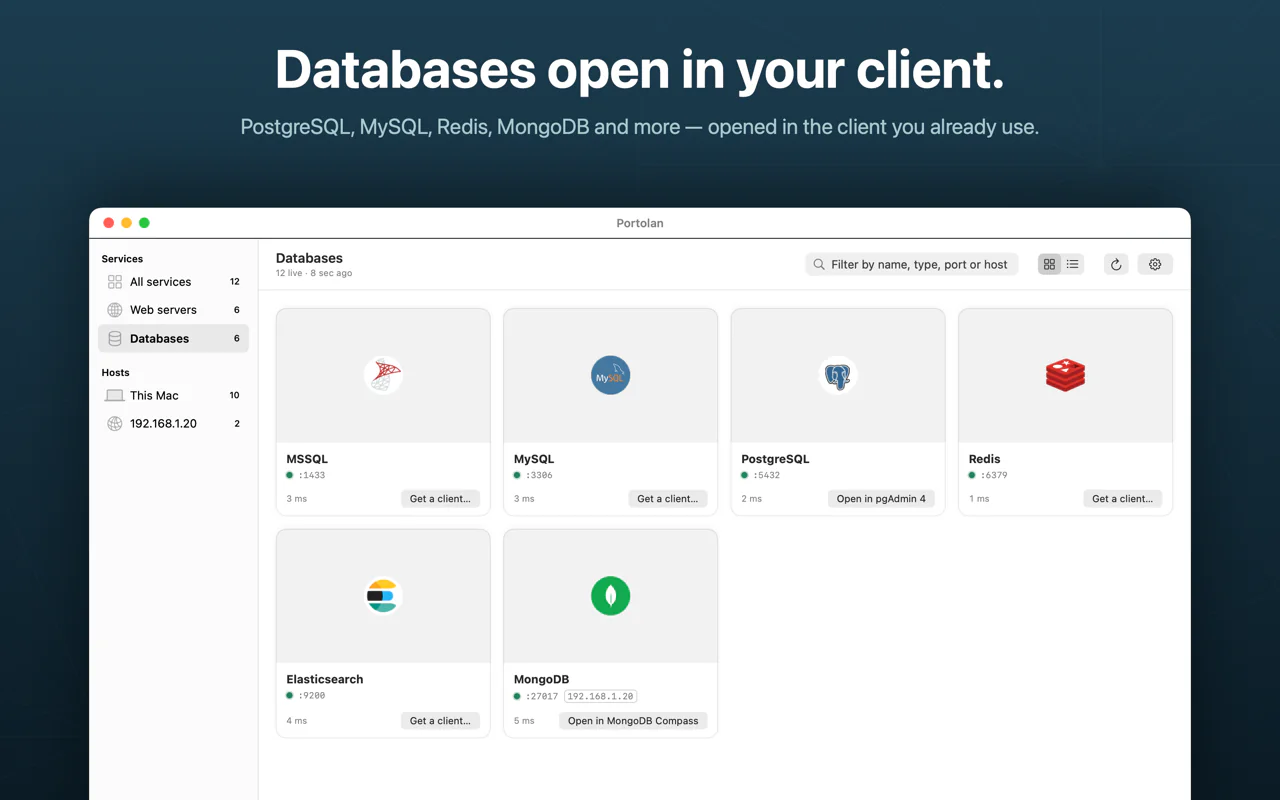Click the 192.168.1.20 host globe icon

coord(115,424)
